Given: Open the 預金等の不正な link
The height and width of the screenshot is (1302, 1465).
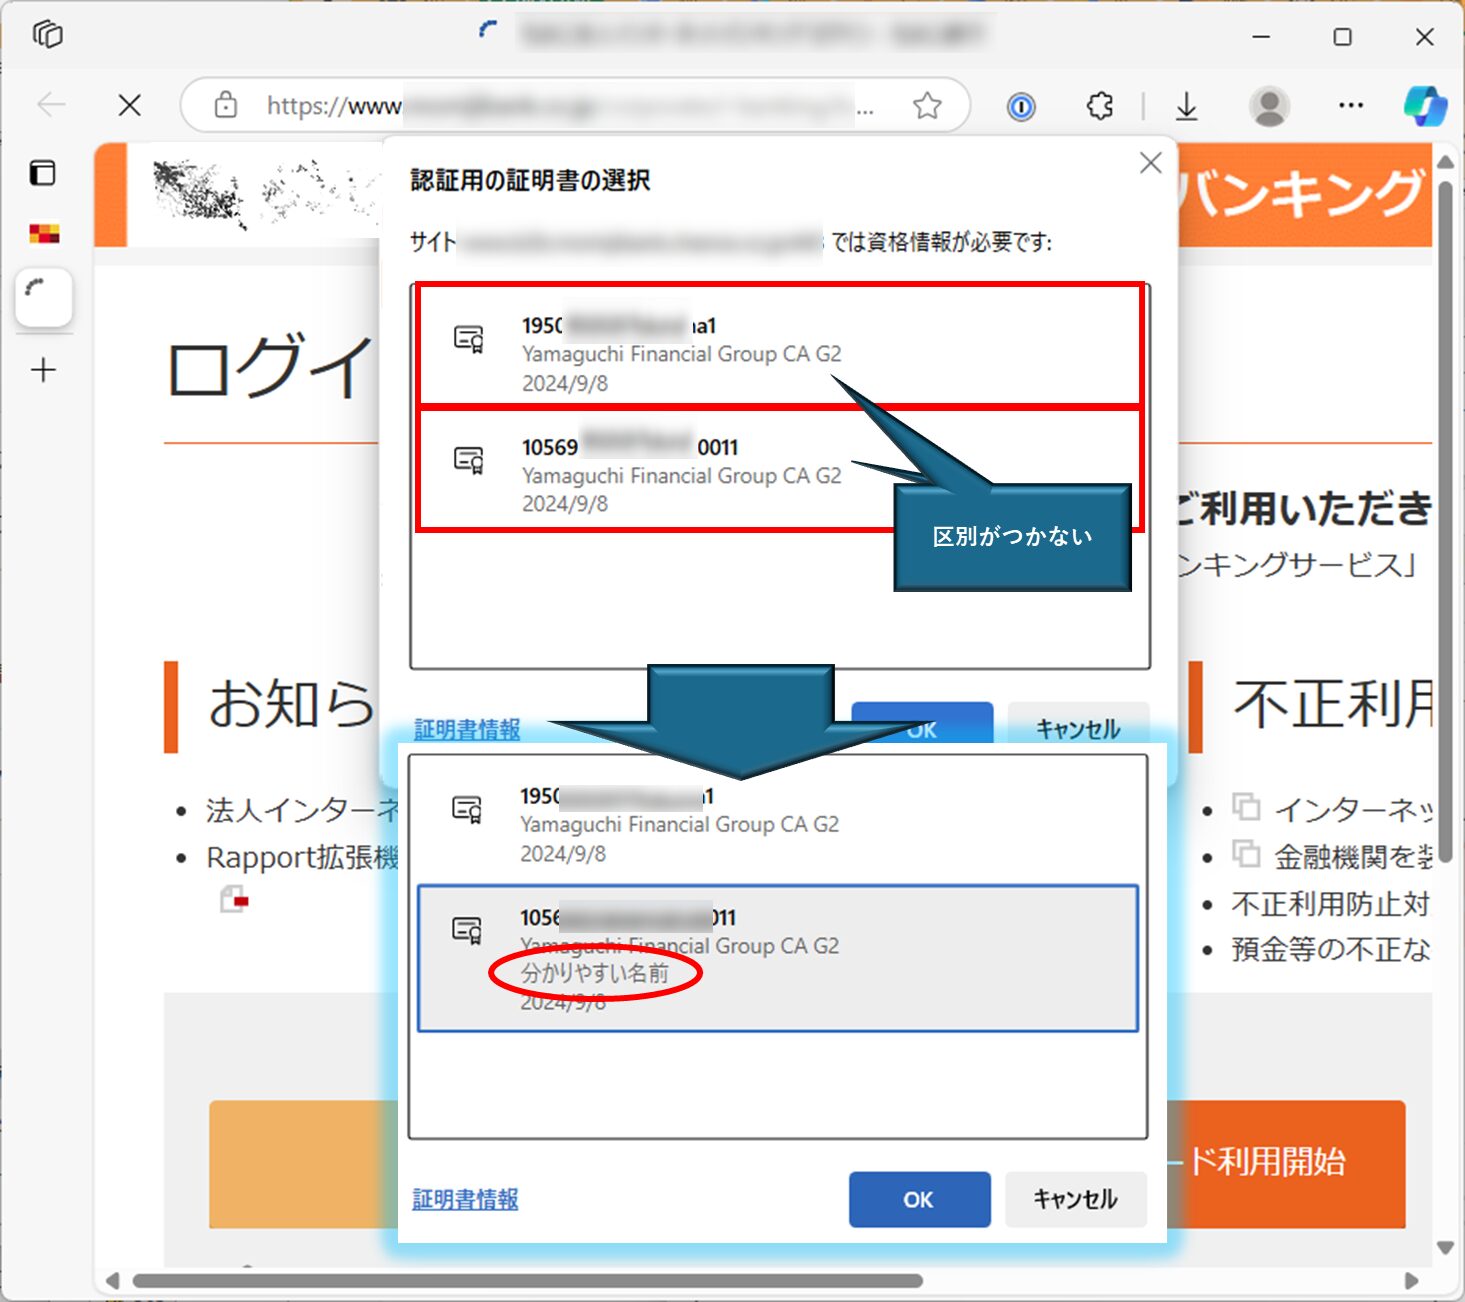Looking at the screenshot, I should click(1331, 948).
